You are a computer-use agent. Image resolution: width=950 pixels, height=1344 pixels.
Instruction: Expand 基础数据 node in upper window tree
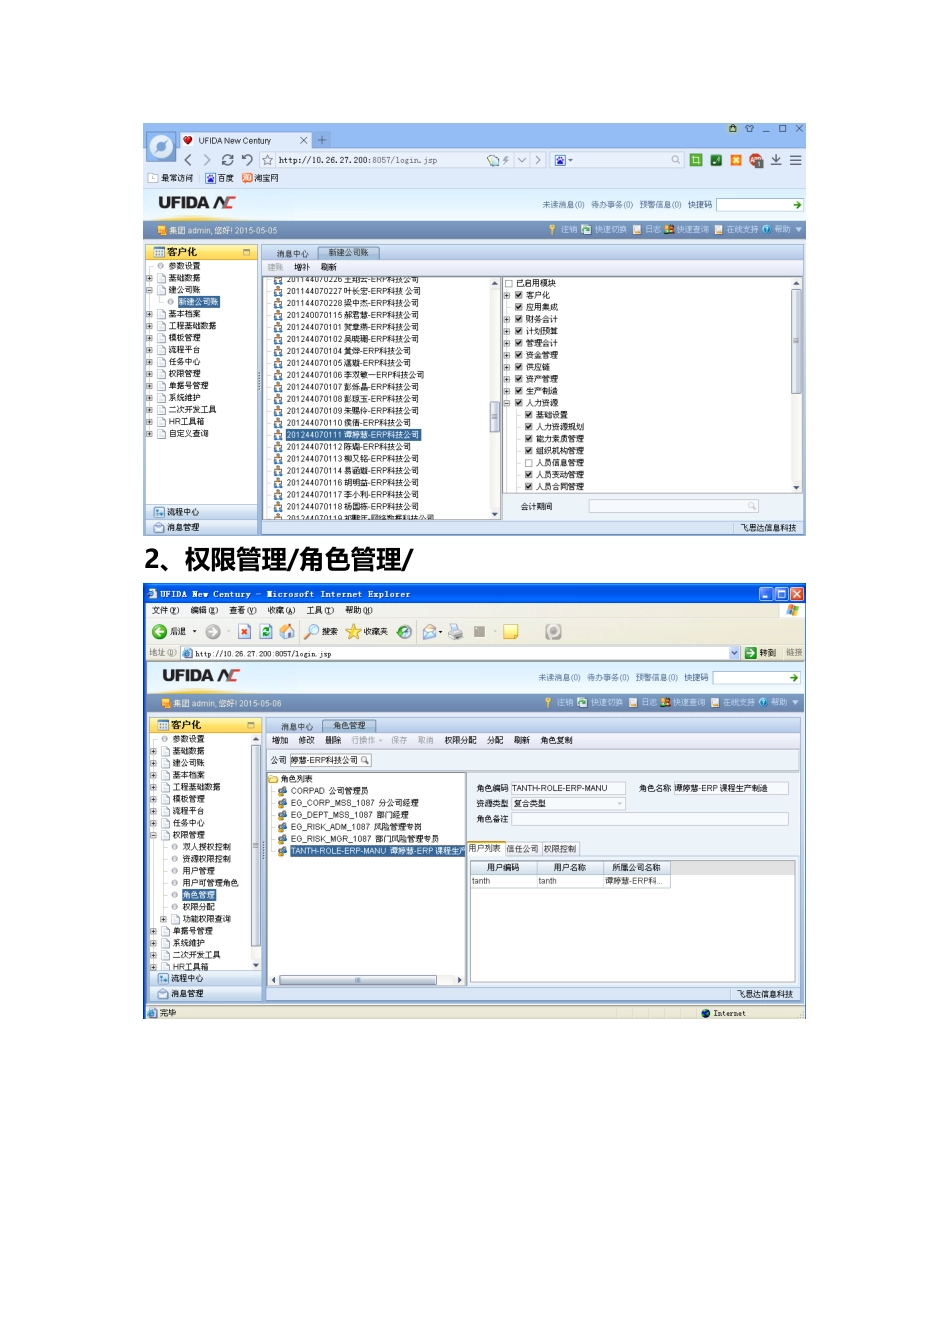pyautogui.click(x=150, y=279)
